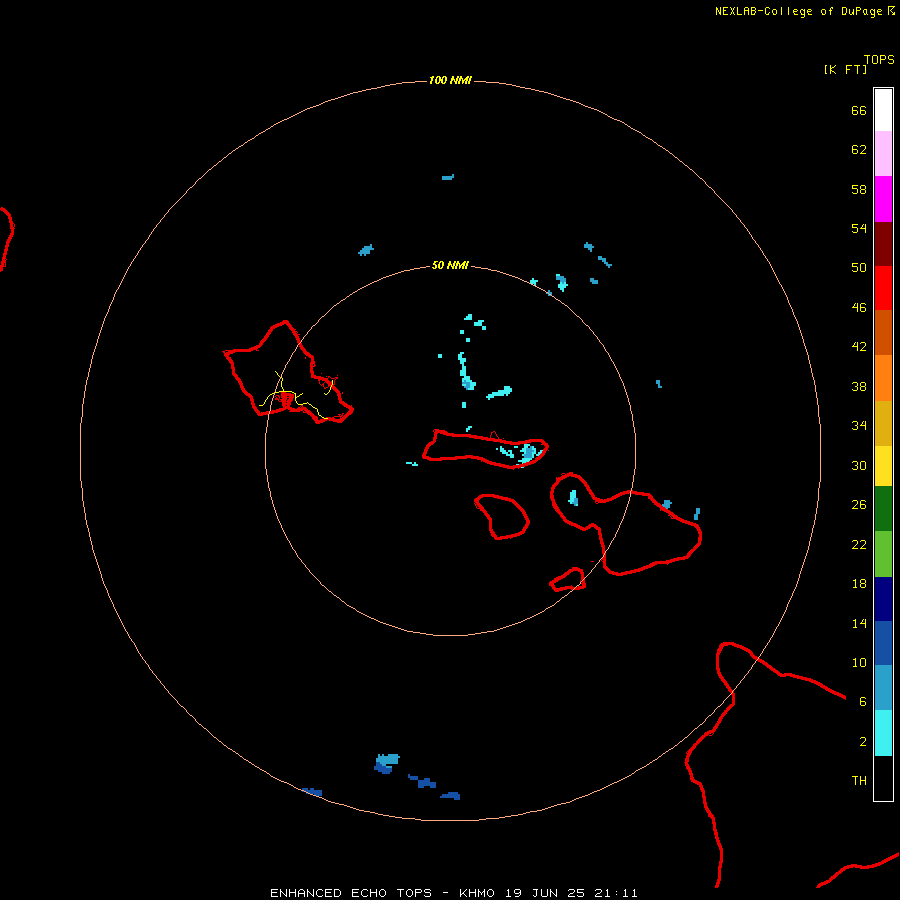Click the NEXLAB-College of DuPage text
Viewport: 900px width, 900px height.
799,11
